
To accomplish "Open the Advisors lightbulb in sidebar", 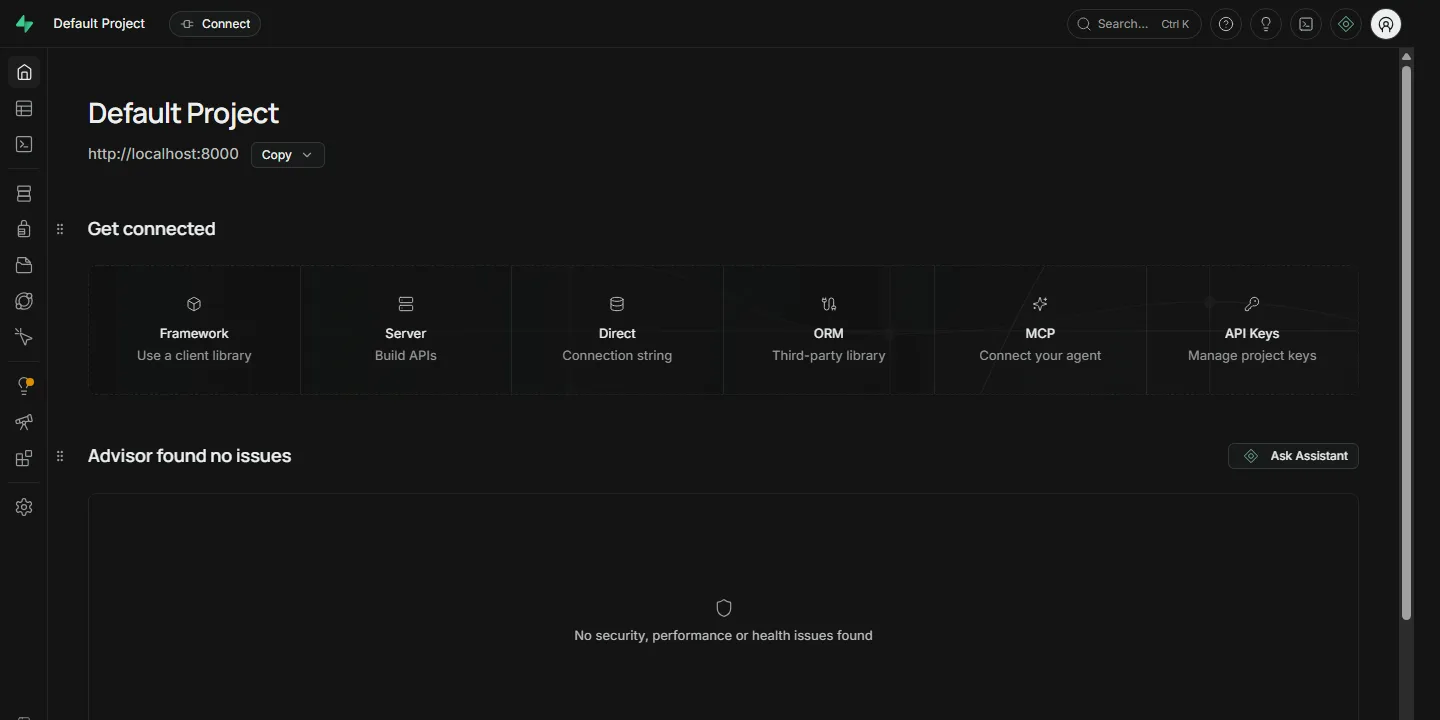I will pyautogui.click(x=24, y=386).
